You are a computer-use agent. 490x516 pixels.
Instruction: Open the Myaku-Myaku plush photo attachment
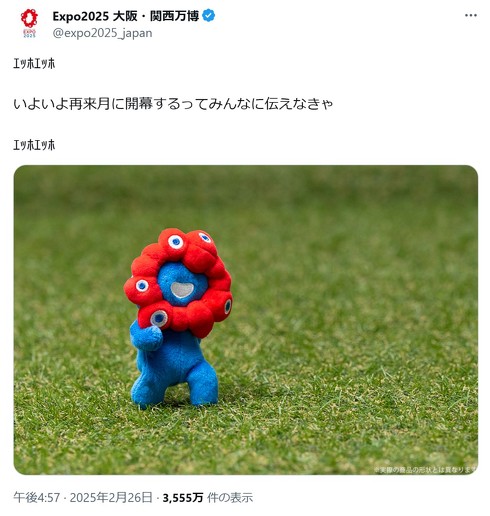pos(246,320)
